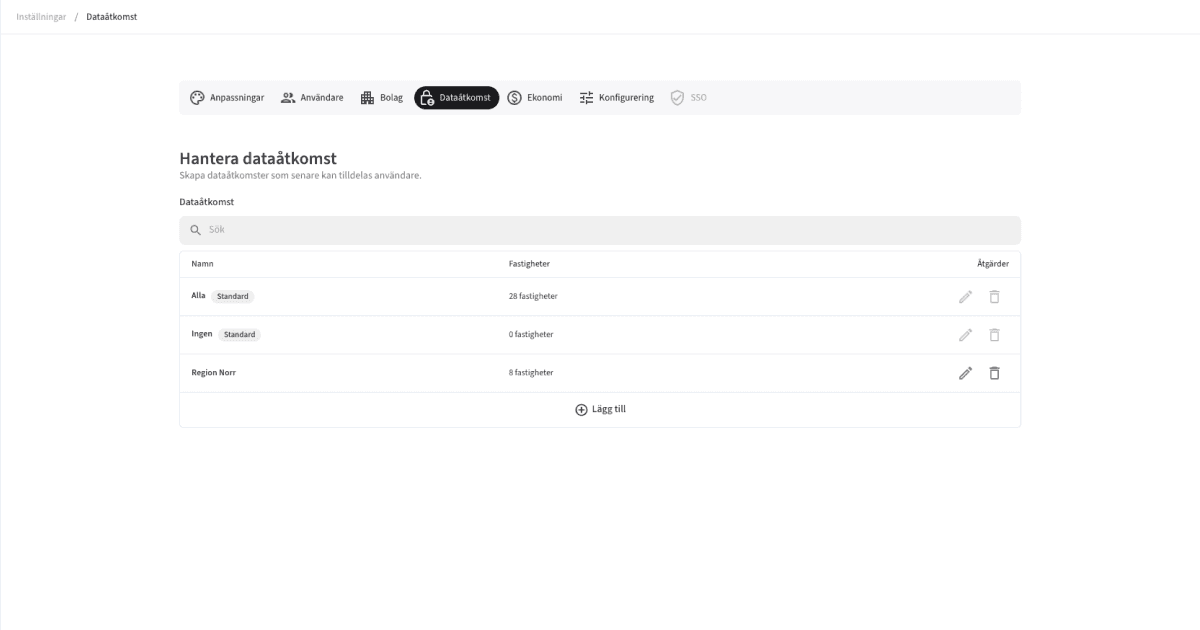Select the Bolag building icon
1200x630 pixels.
pos(365,97)
